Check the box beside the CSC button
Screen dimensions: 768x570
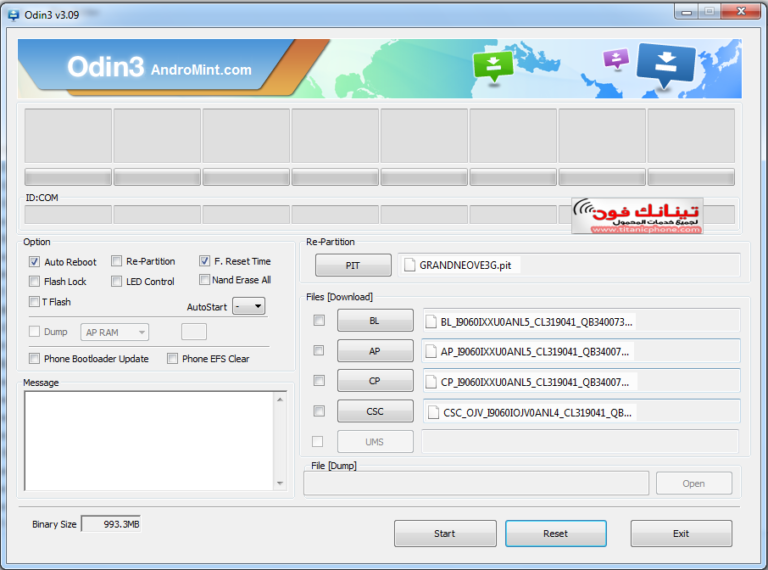click(x=319, y=411)
